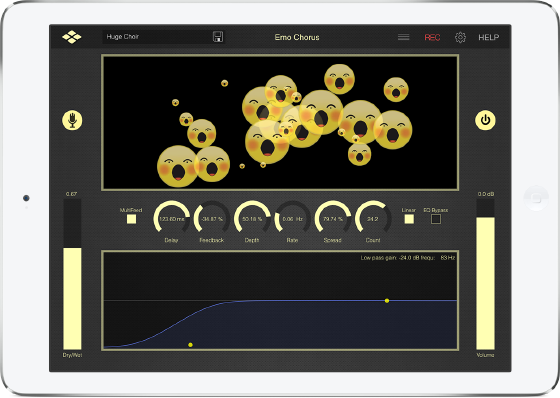
Task: Click the iPad home button
Action: coord(536,198)
